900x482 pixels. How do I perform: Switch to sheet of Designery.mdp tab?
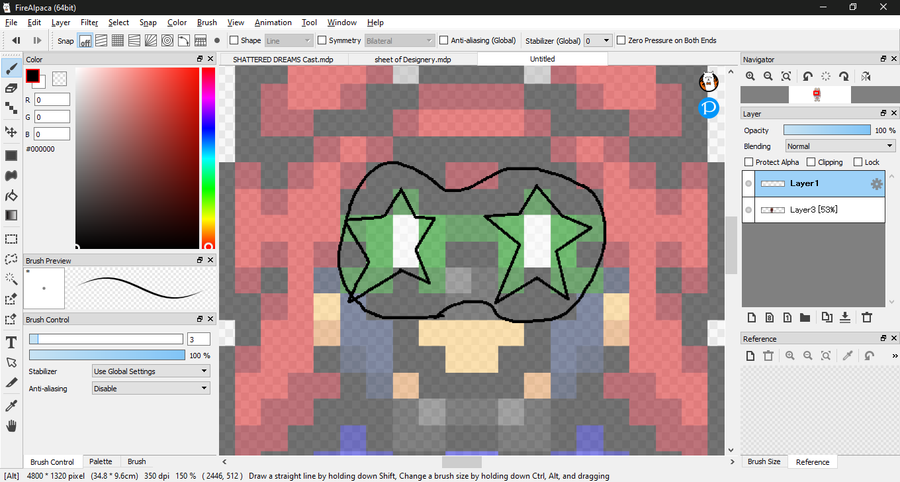click(413, 59)
